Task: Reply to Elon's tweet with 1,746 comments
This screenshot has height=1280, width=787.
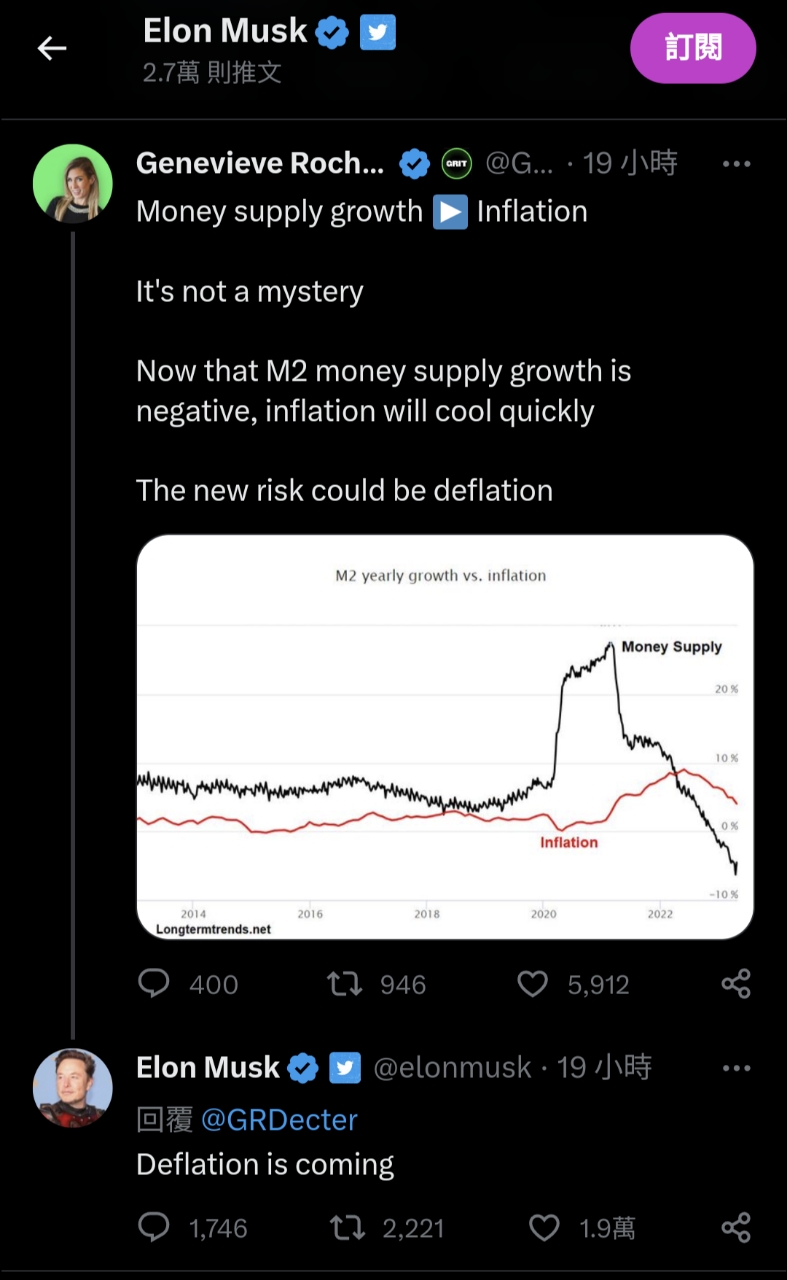Action: [154, 1227]
